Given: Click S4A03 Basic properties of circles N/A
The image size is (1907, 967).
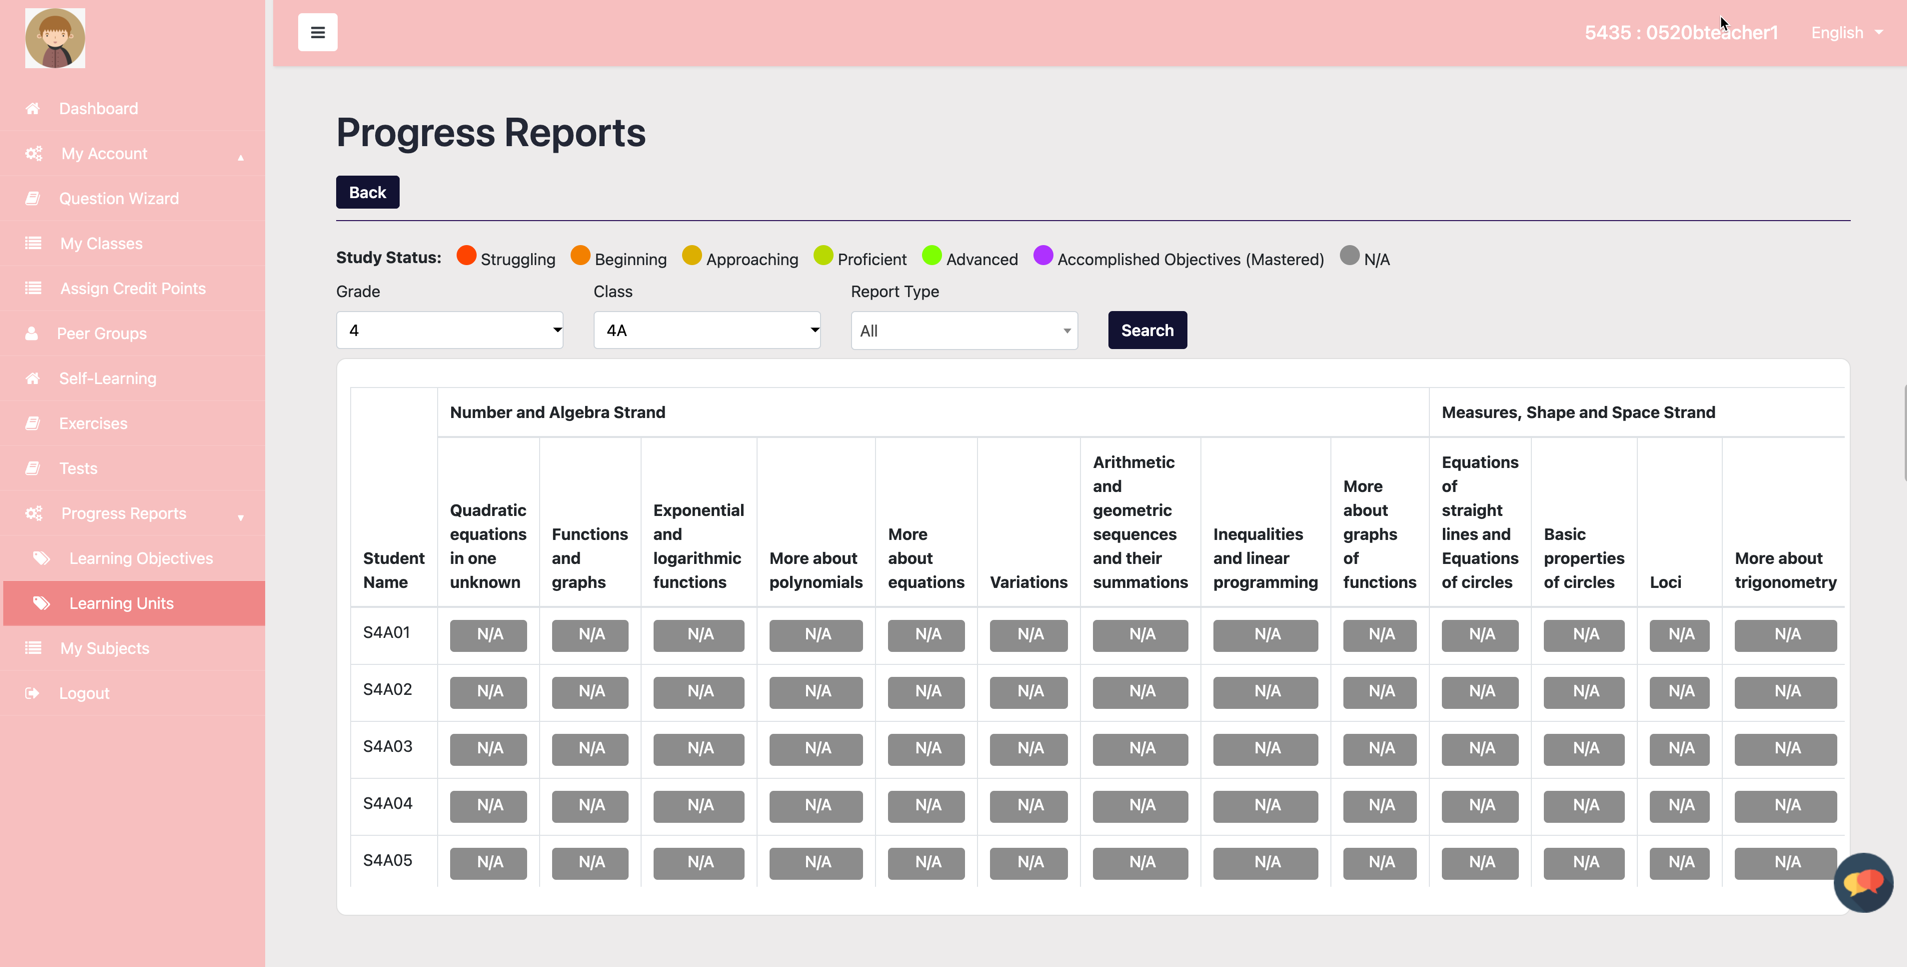Looking at the screenshot, I should pyautogui.click(x=1584, y=749).
